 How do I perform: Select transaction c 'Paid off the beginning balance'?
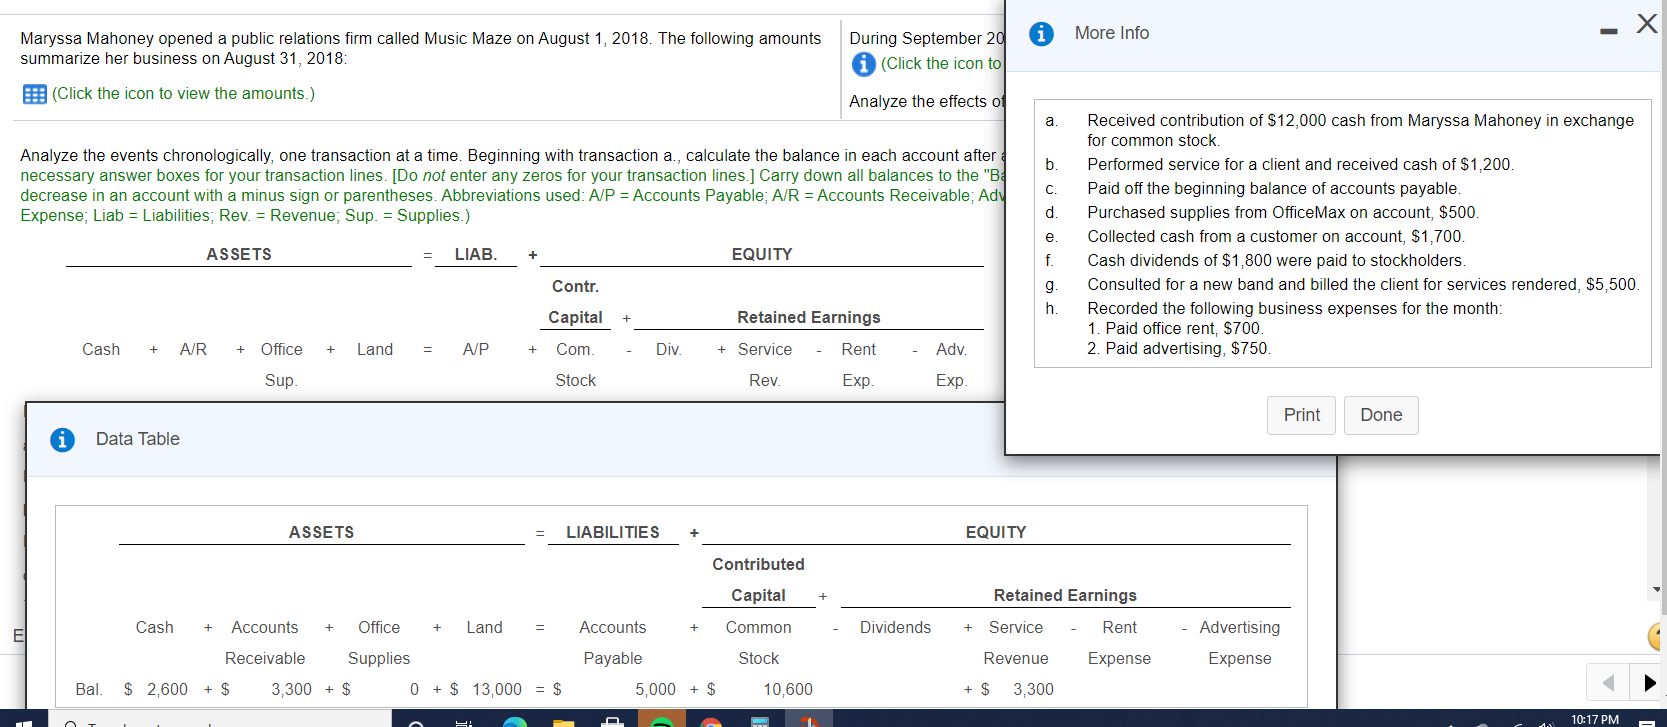tap(1274, 188)
